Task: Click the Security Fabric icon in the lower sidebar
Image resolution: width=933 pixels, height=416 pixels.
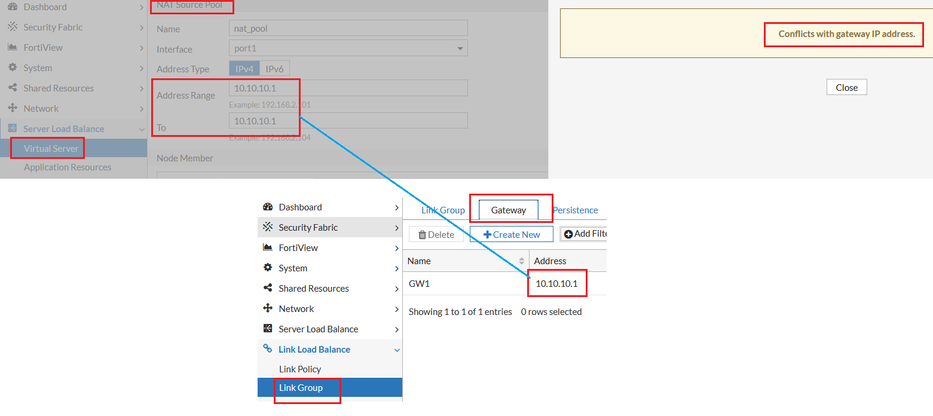Action: pos(268,227)
